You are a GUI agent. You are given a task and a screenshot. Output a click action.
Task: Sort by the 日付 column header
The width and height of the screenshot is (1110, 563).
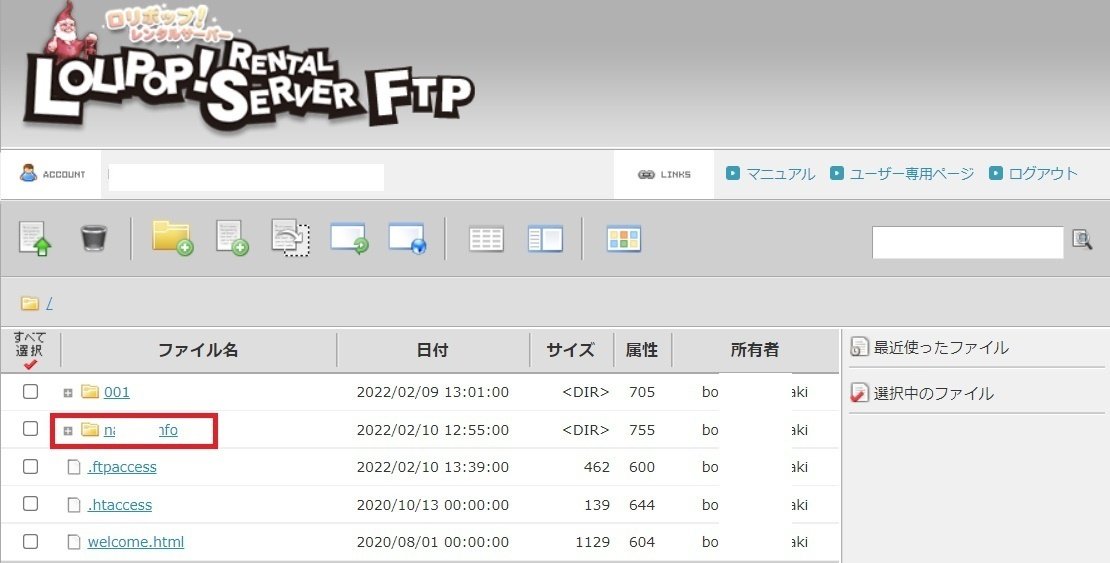click(433, 350)
